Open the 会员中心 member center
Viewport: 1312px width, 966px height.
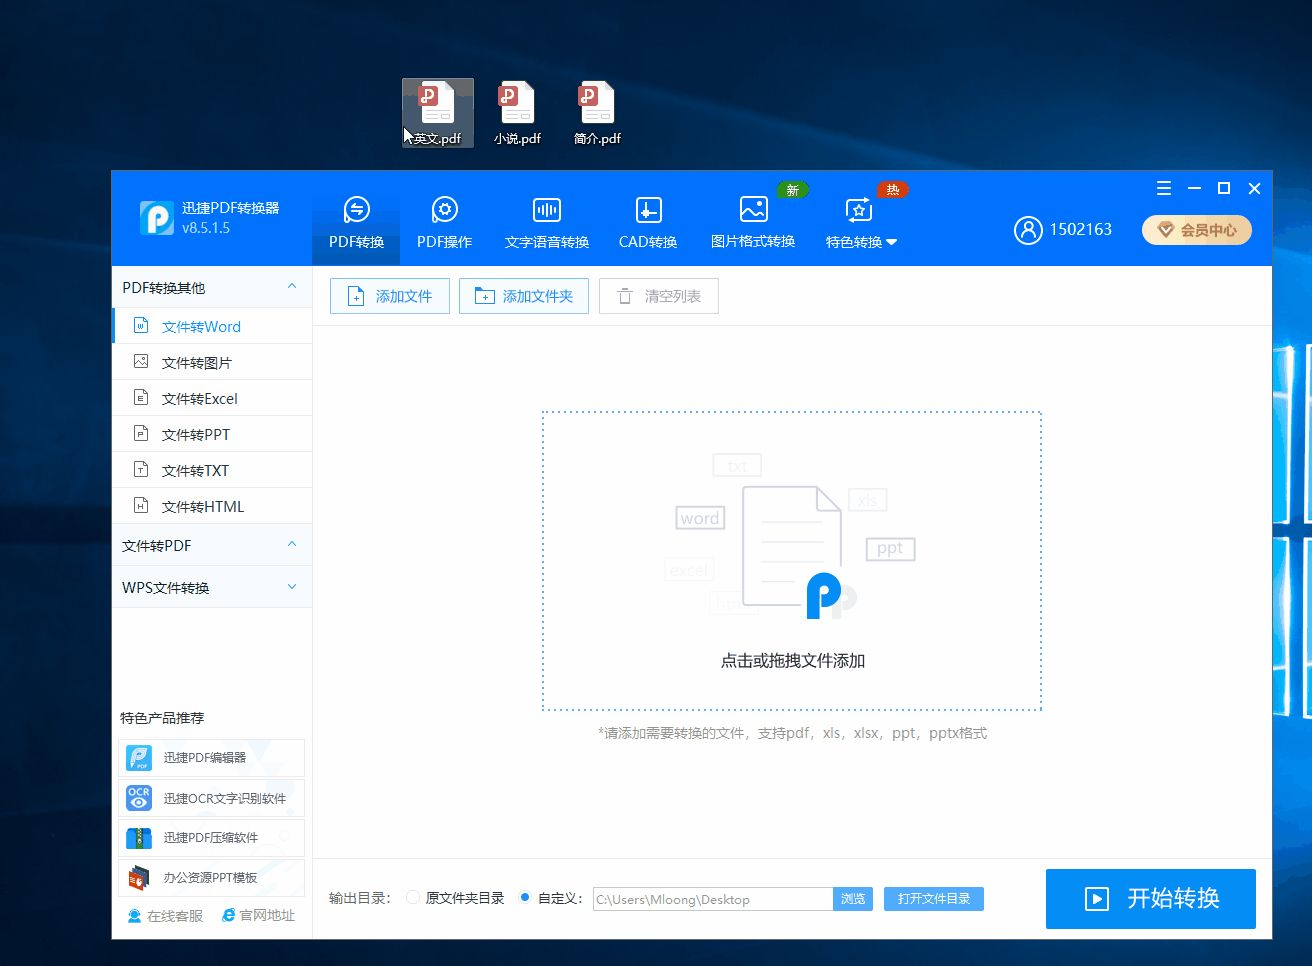pos(1197,230)
